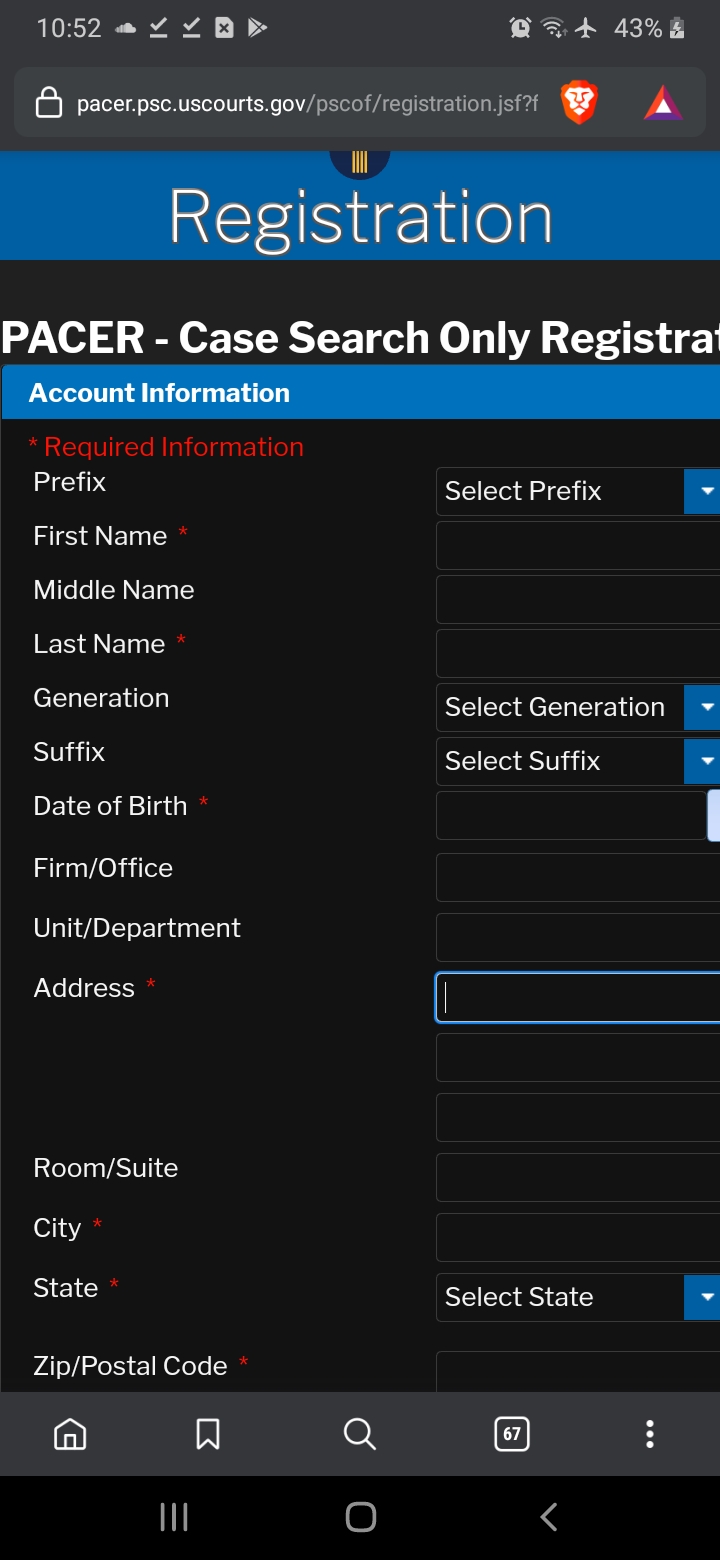Tap the Play Store notification icon
Viewport: 720px width, 1560px height.
pyautogui.click(x=257, y=28)
